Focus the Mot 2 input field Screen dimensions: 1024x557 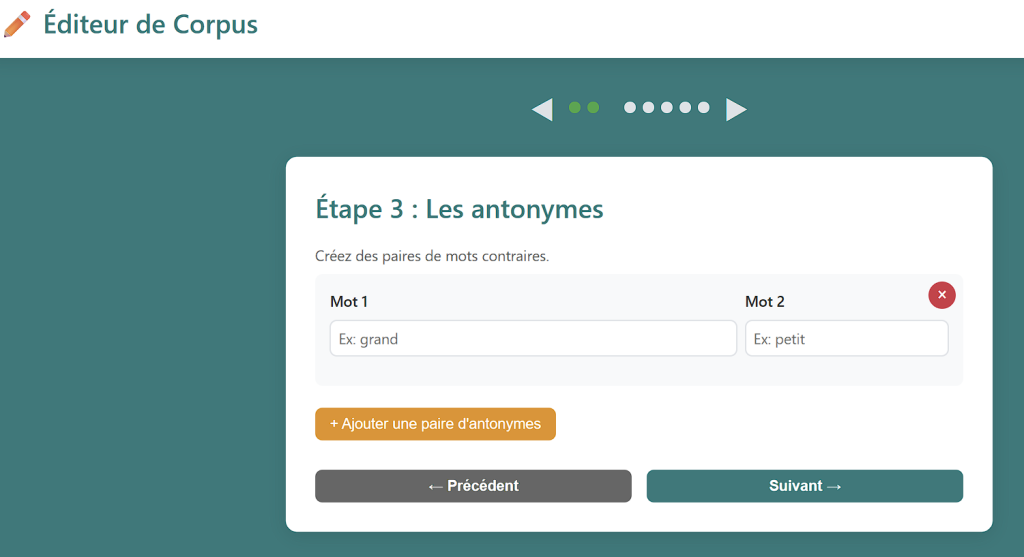pos(846,339)
